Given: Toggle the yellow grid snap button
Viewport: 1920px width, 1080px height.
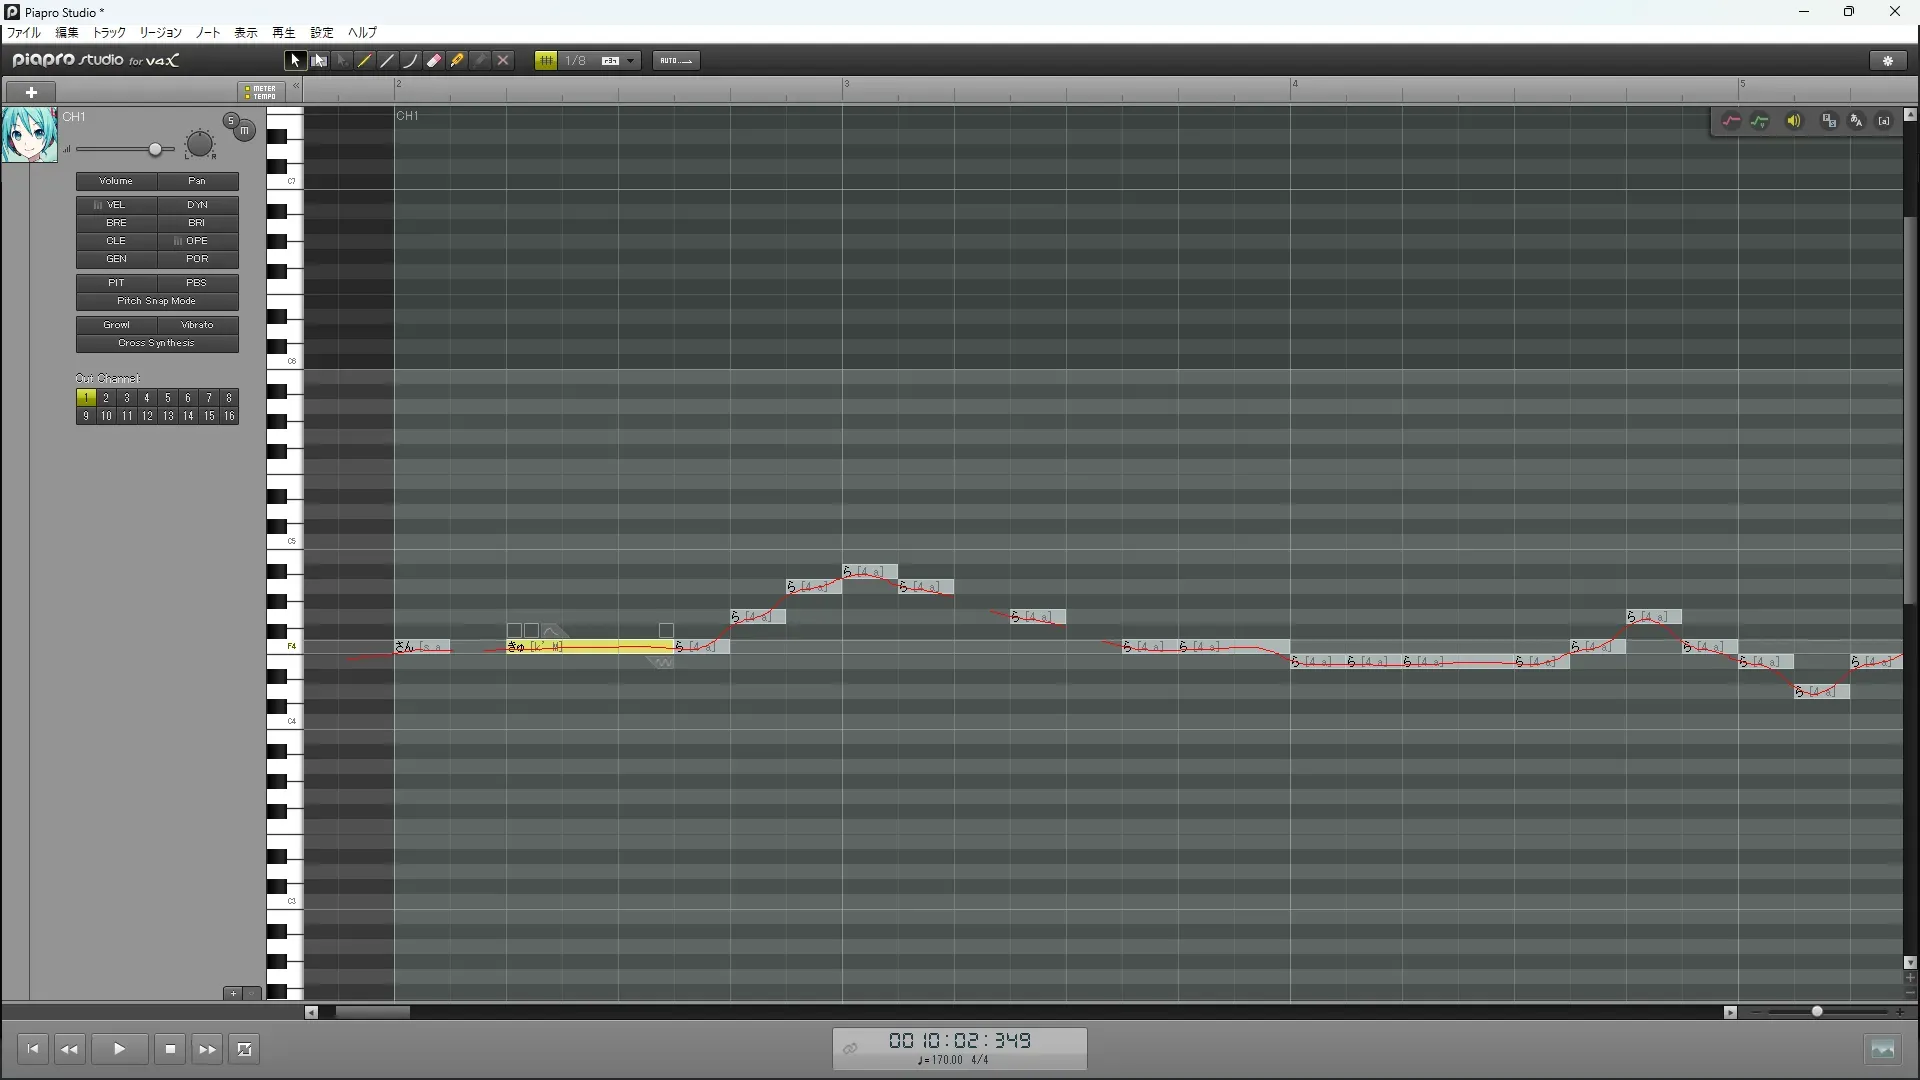Looking at the screenshot, I should [546, 61].
